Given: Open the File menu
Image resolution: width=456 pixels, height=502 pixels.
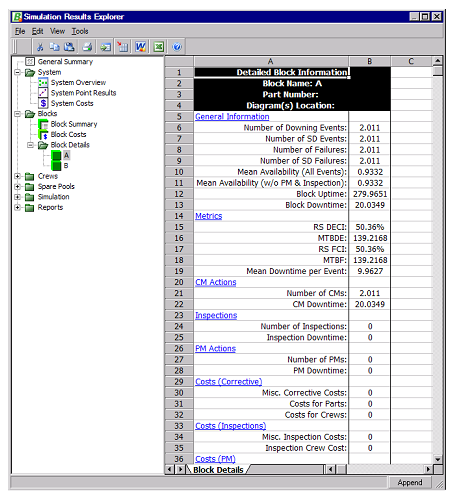Looking at the screenshot, I should pyautogui.click(x=20, y=31).
